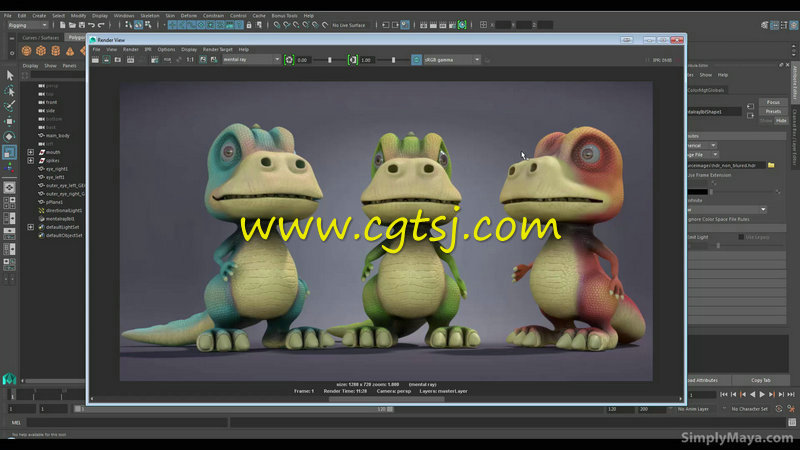The image size is (800, 450).
Task: Click the Render Region icon in Render View
Action: click(x=106, y=60)
